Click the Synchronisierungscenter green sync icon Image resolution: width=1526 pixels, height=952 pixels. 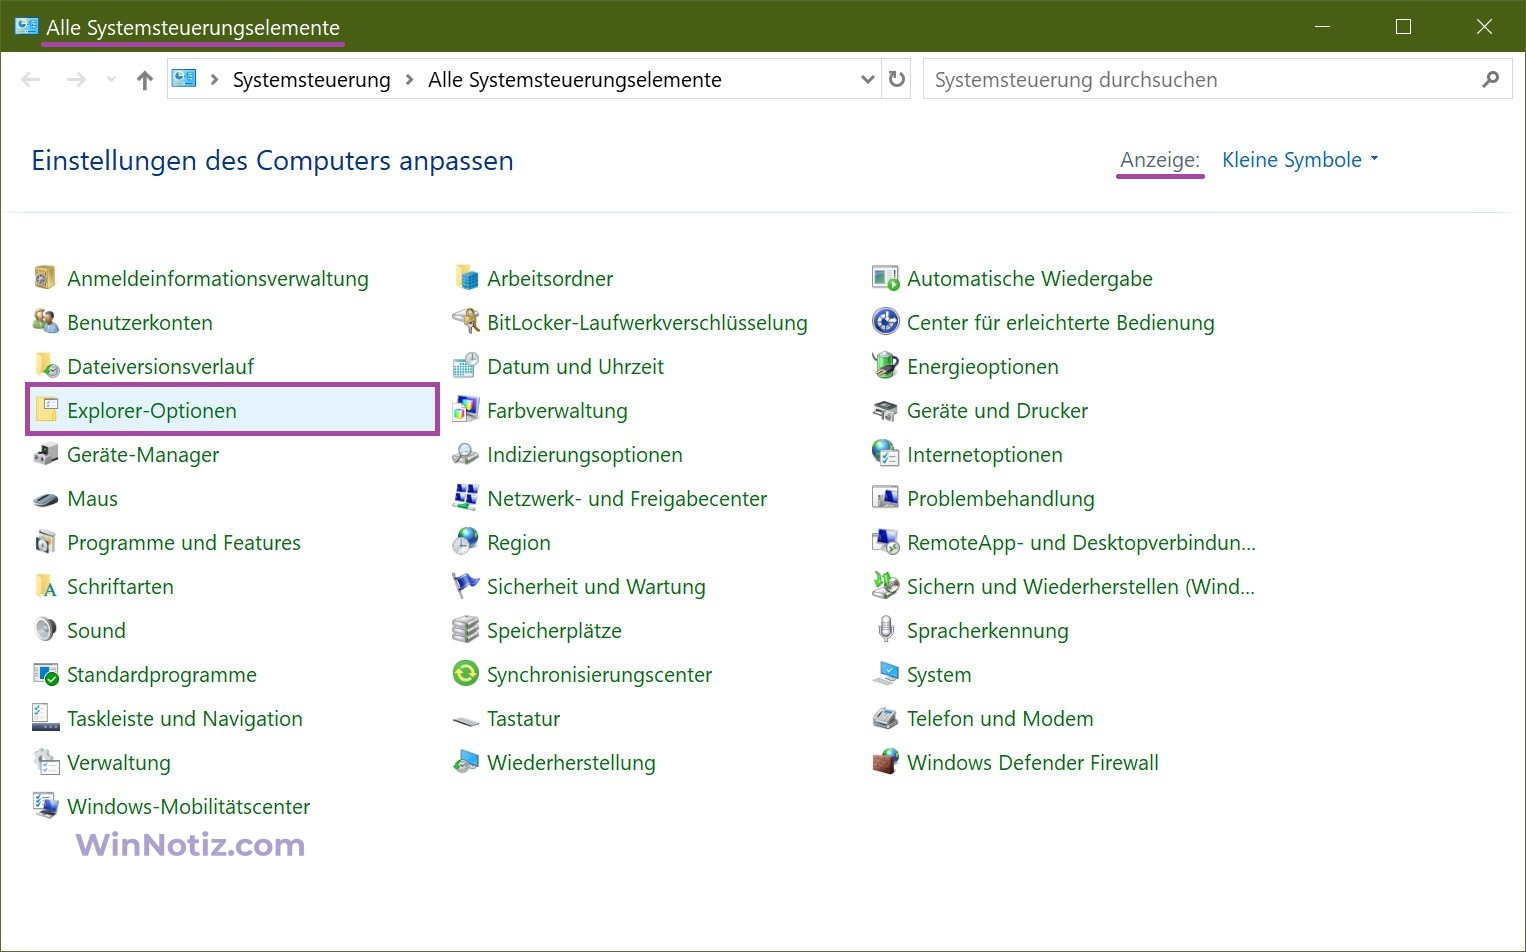click(x=465, y=675)
